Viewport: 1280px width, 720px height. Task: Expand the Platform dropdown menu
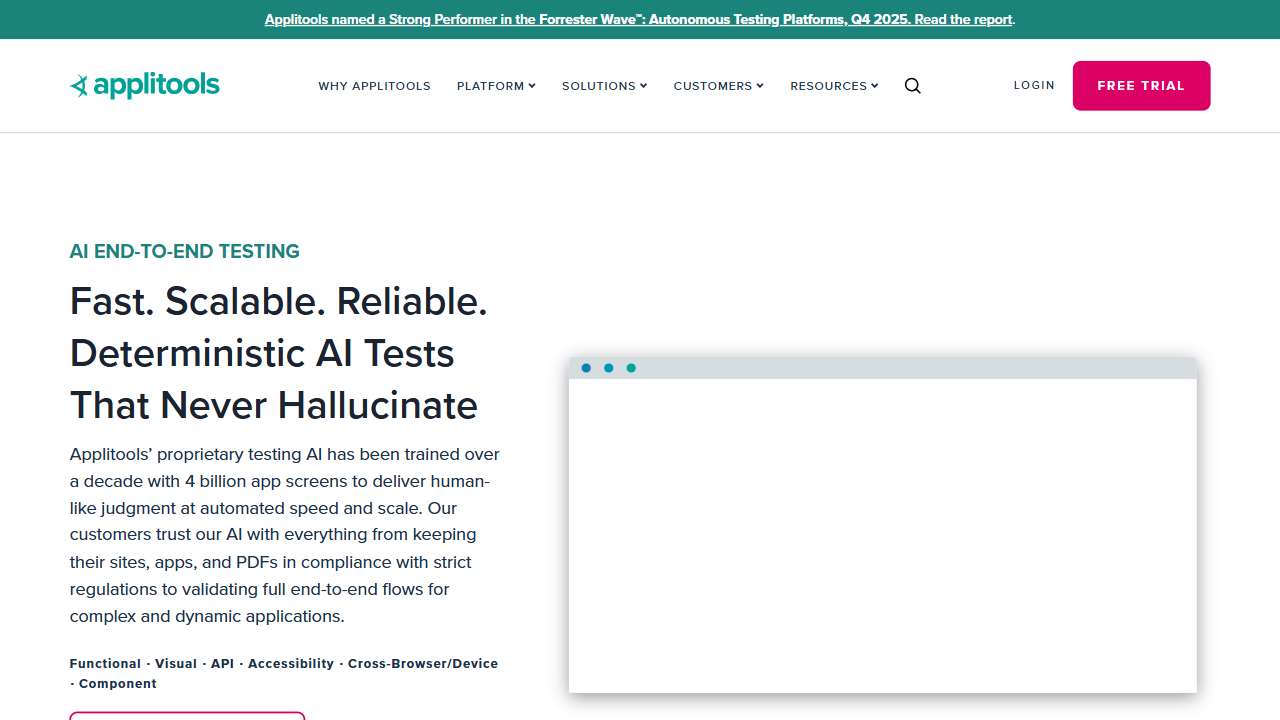pyautogui.click(x=496, y=86)
